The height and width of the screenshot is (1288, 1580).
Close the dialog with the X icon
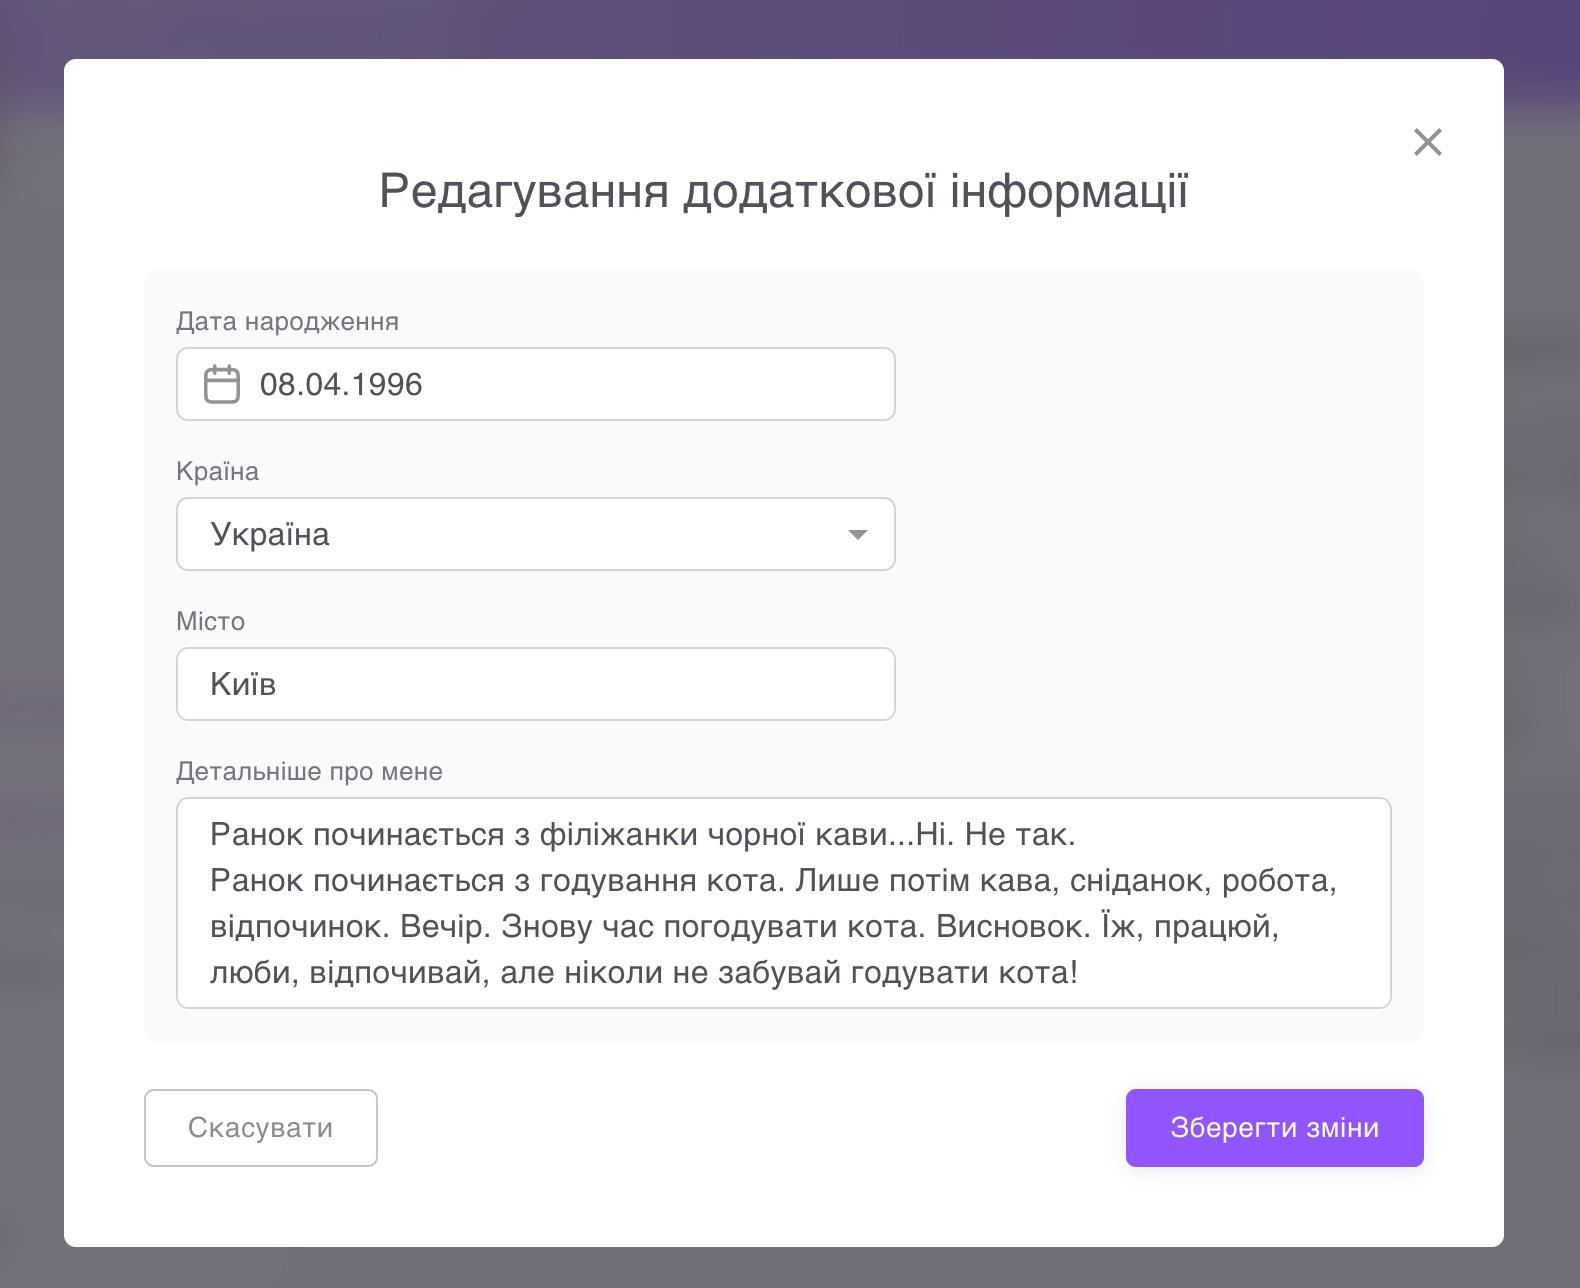[x=1427, y=142]
